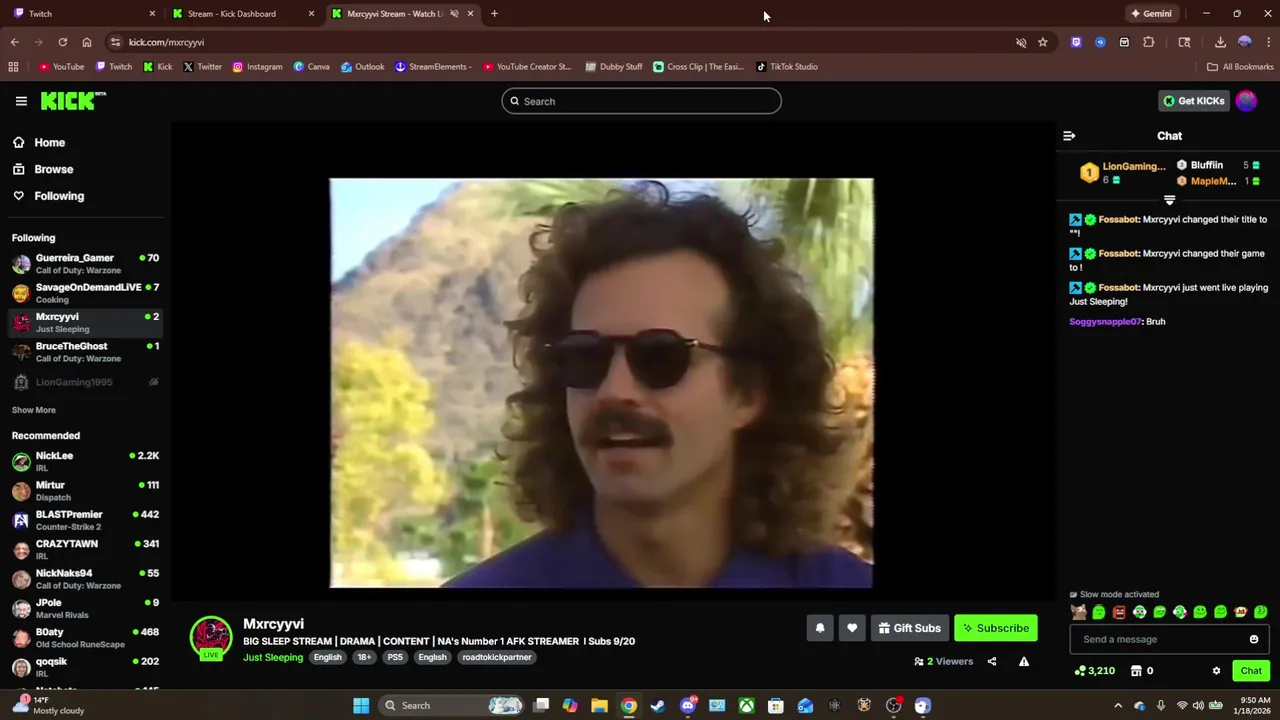Open BLASTPremier recommended channel
Image resolution: width=1280 pixels, height=720 pixels.
point(85,520)
